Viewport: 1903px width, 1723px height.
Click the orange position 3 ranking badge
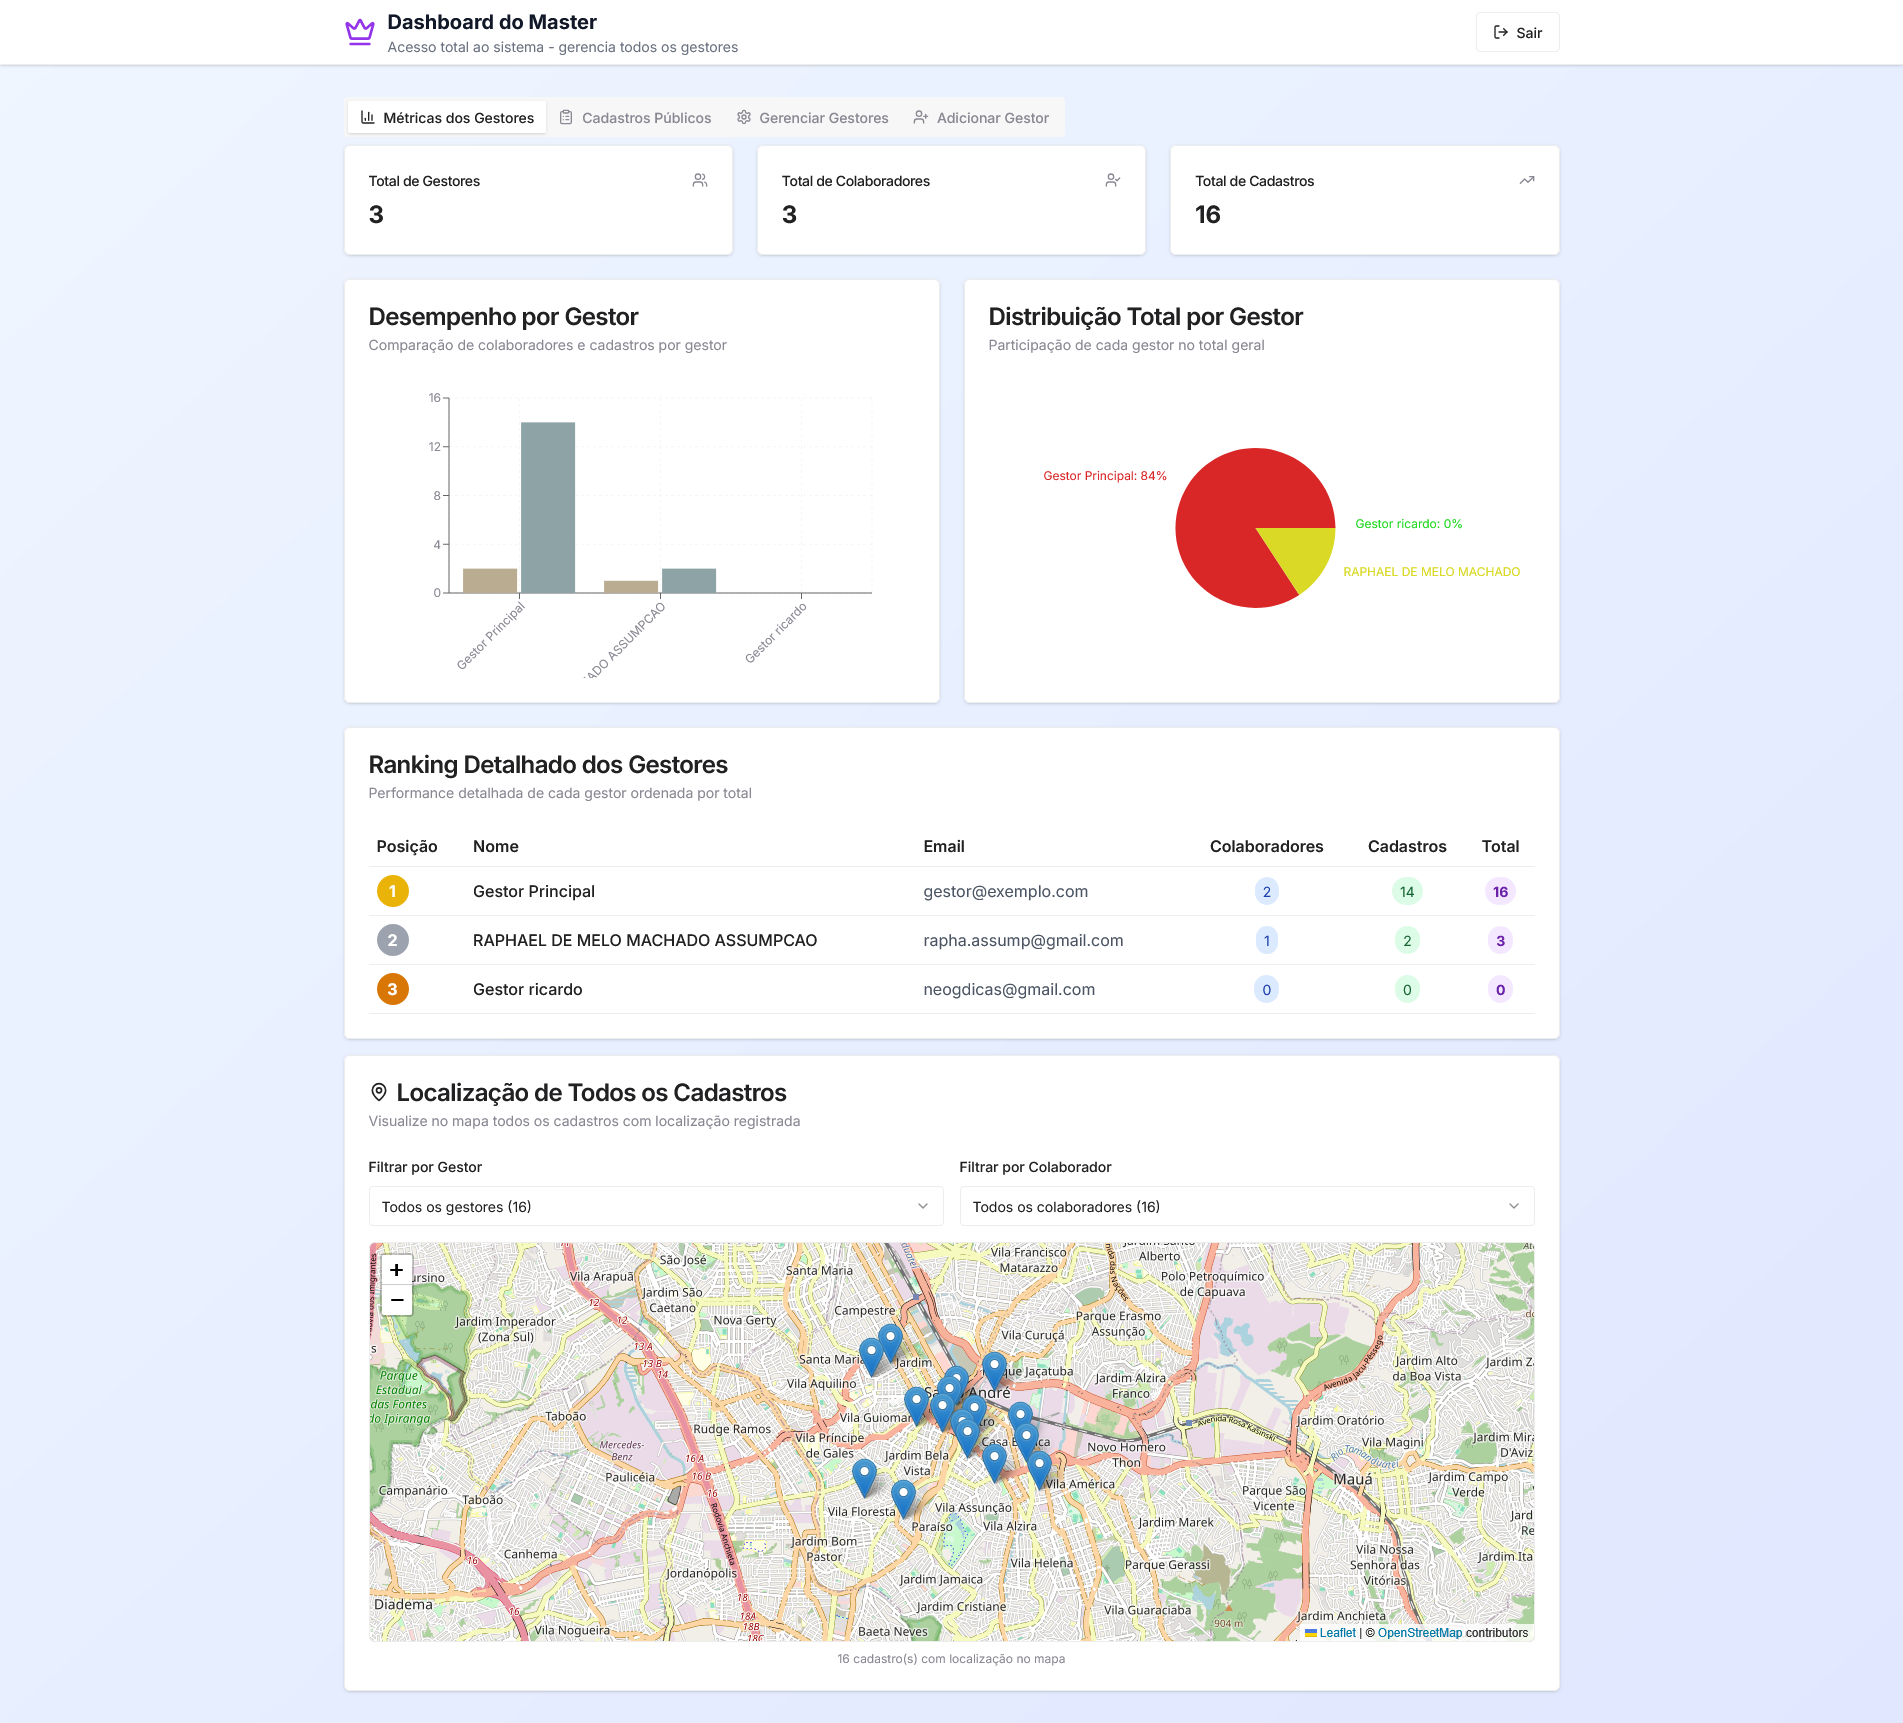click(392, 989)
